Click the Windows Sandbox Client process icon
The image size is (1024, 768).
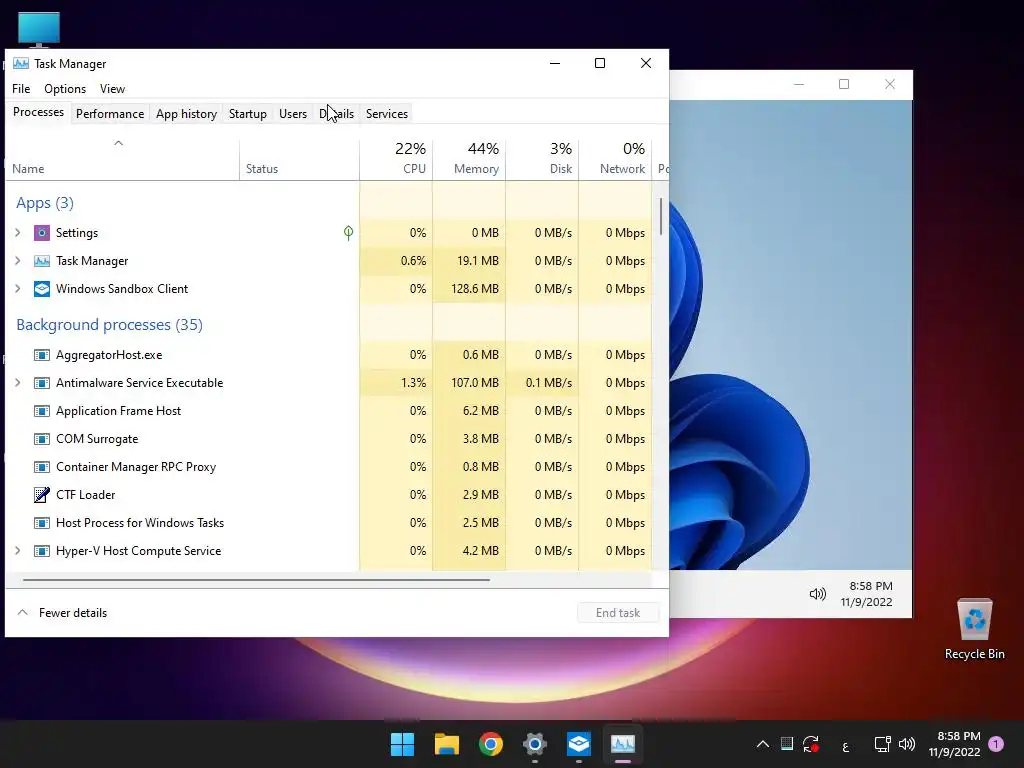(42, 289)
